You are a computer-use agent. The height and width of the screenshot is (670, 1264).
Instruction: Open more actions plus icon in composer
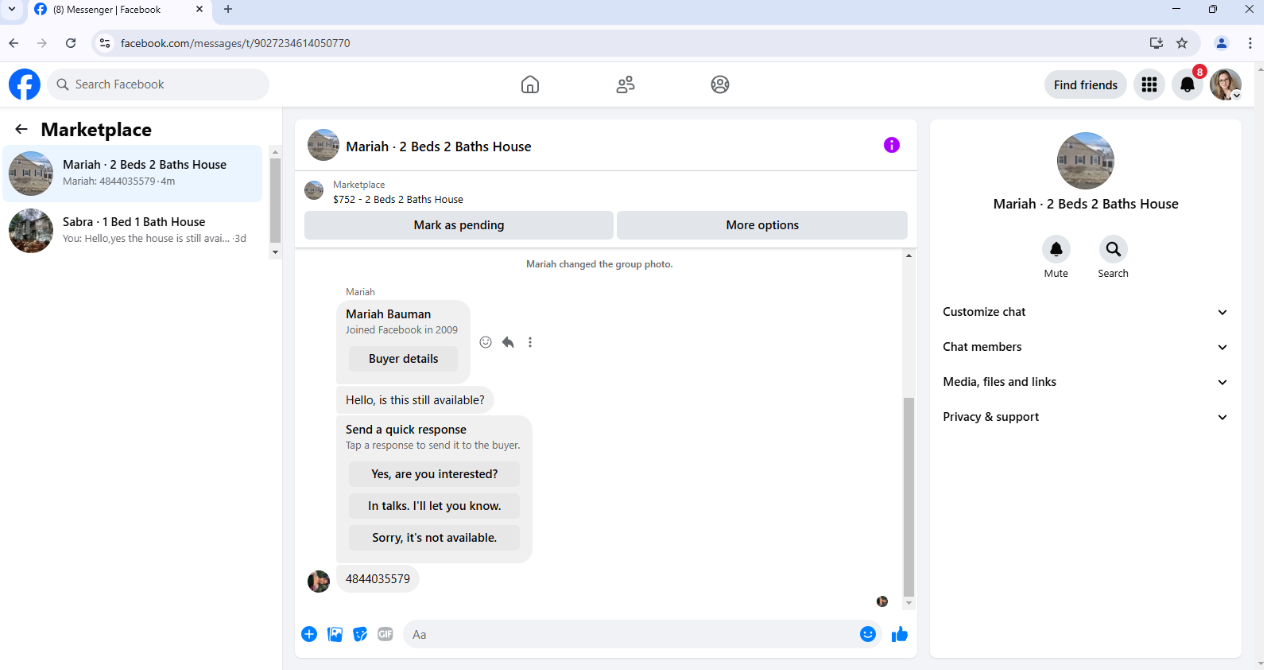(309, 634)
